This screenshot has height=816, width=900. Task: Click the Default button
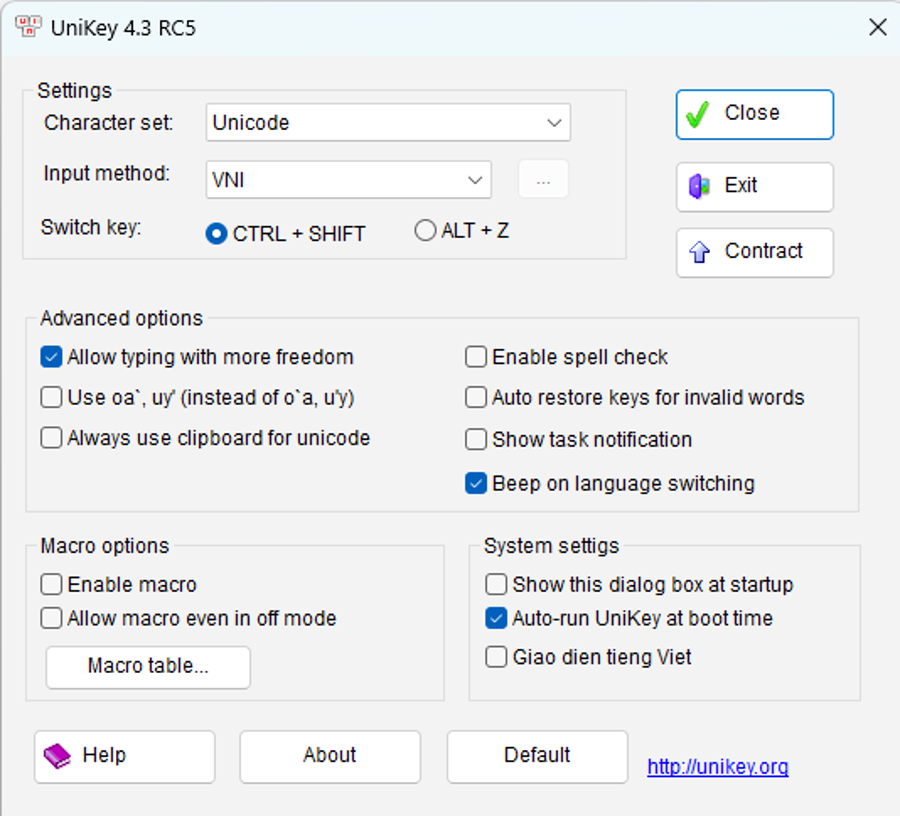[537, 756]
